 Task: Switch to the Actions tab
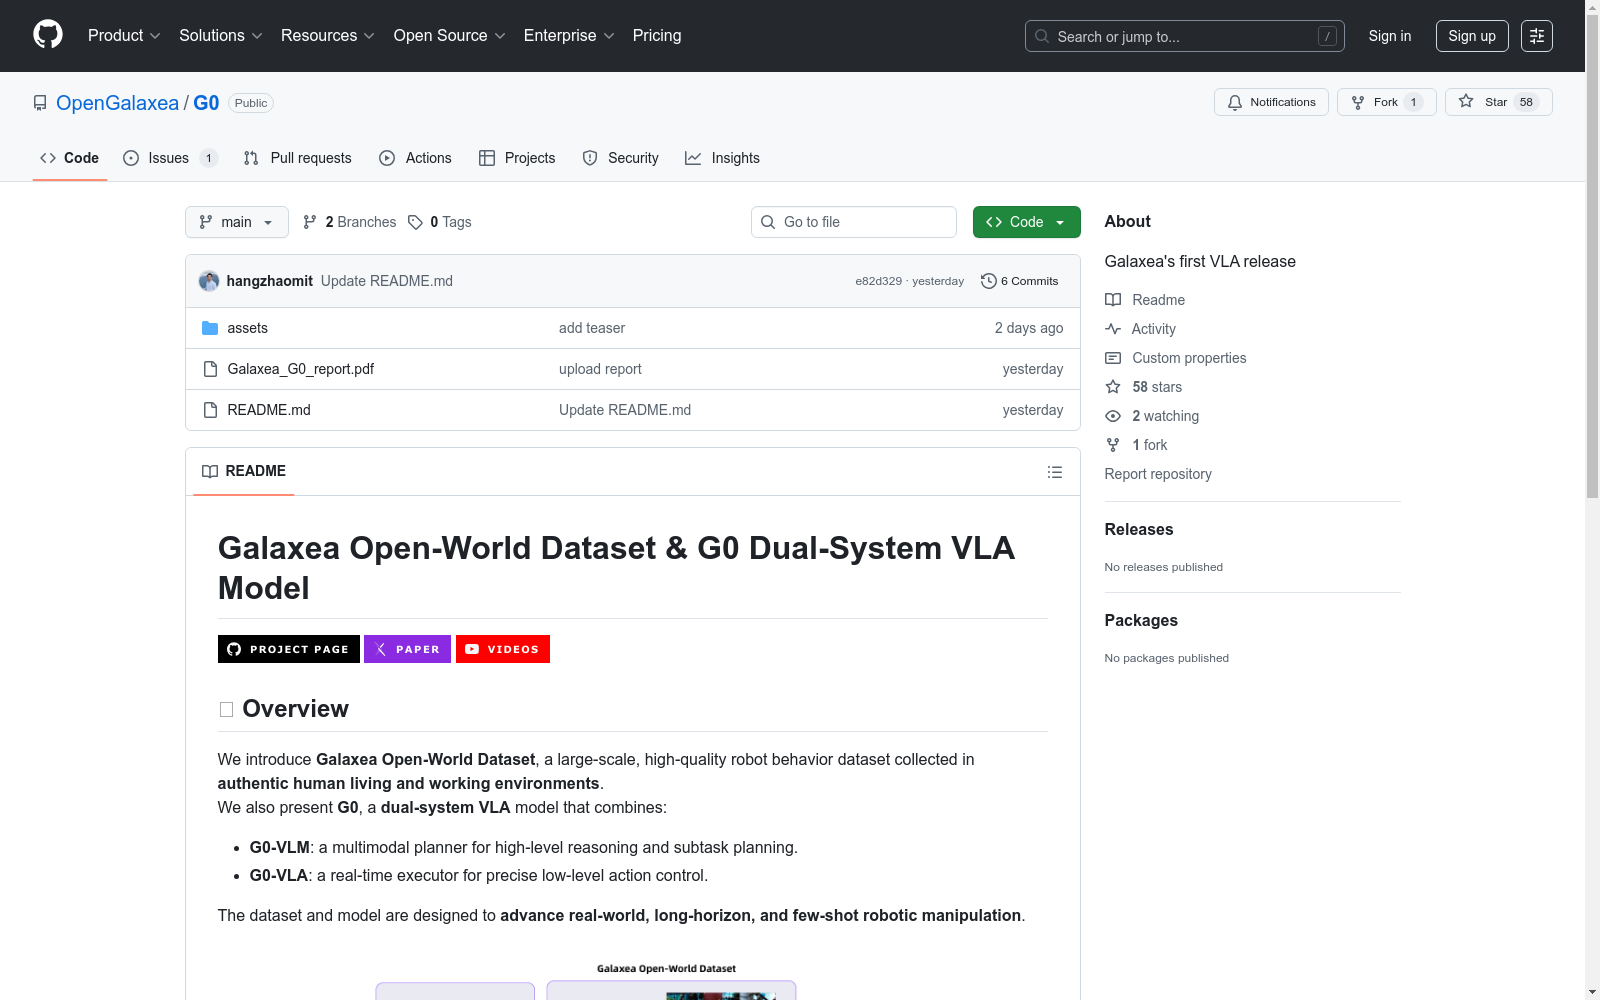pos(416,158)
